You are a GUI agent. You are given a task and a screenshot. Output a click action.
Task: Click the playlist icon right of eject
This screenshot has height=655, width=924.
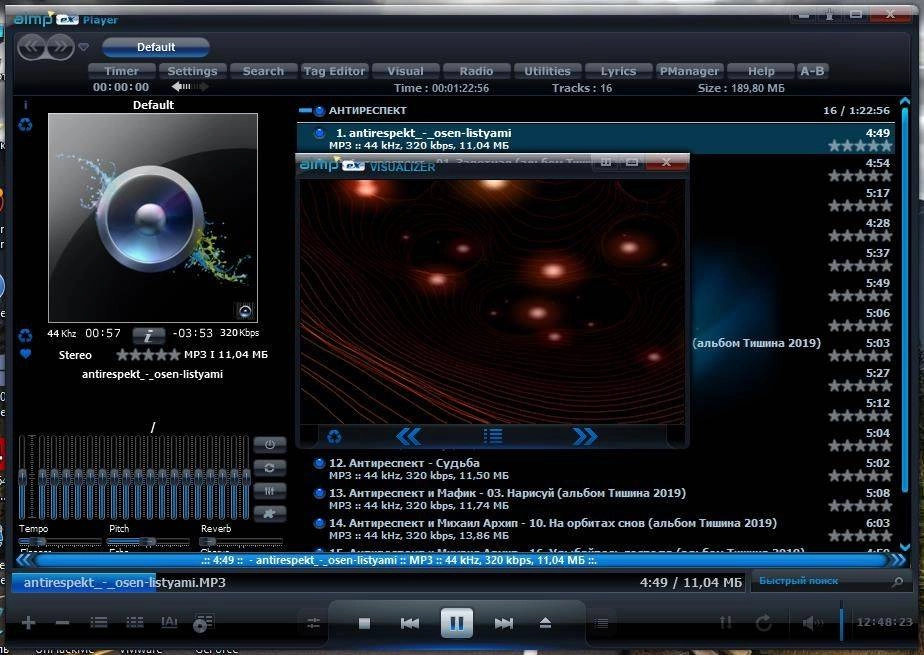[x=601, y=623]
